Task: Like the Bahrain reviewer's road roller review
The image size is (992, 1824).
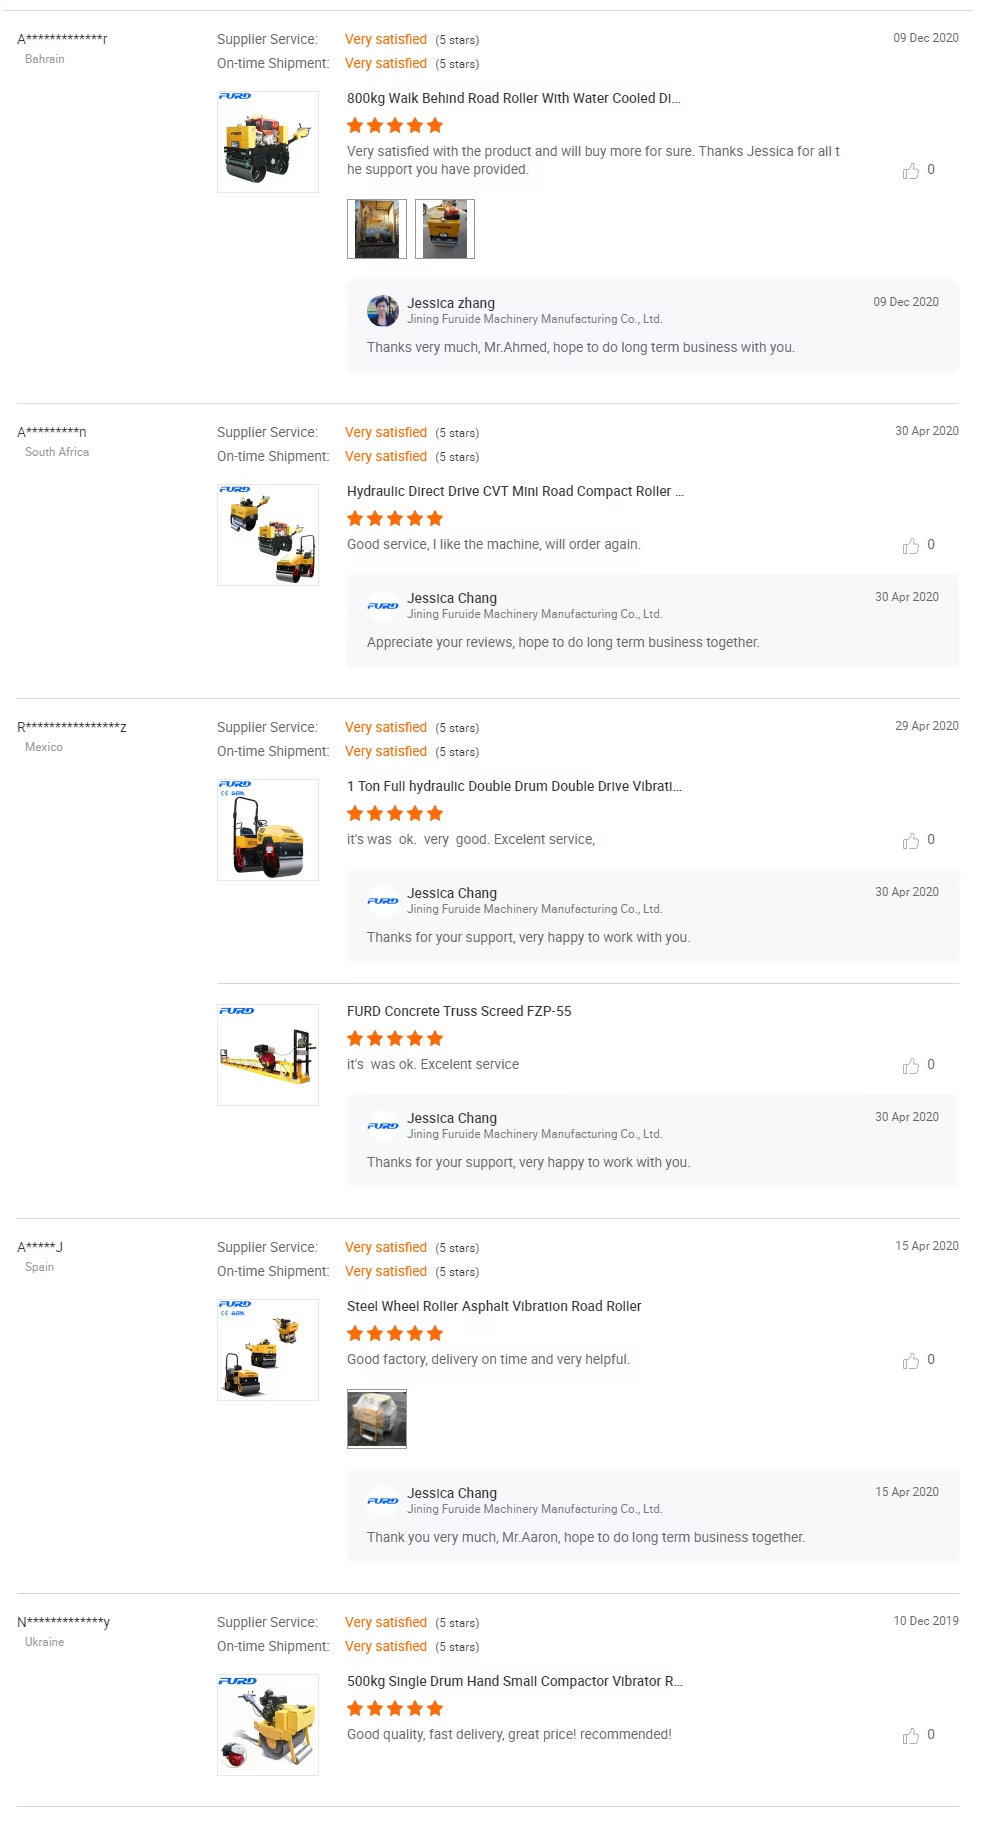Action: [x=911, y=170]
